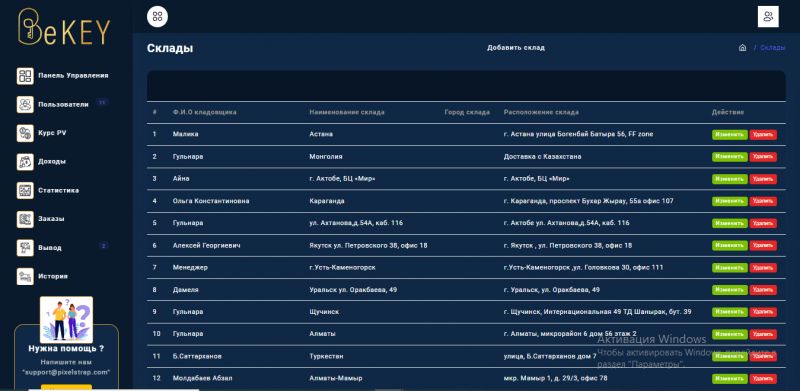Screen dimensions: 800x391
Task: Open История menu item
Action: pyautogui.click(x=53, y=276)
